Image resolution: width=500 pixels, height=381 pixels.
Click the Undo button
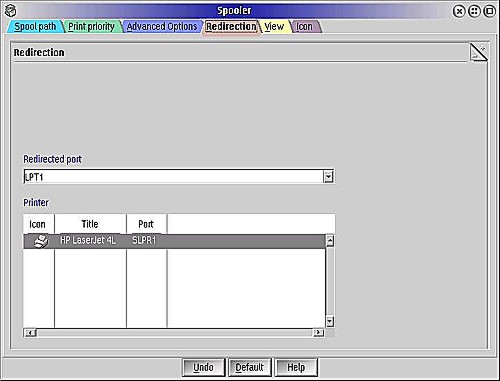(203, 367)
